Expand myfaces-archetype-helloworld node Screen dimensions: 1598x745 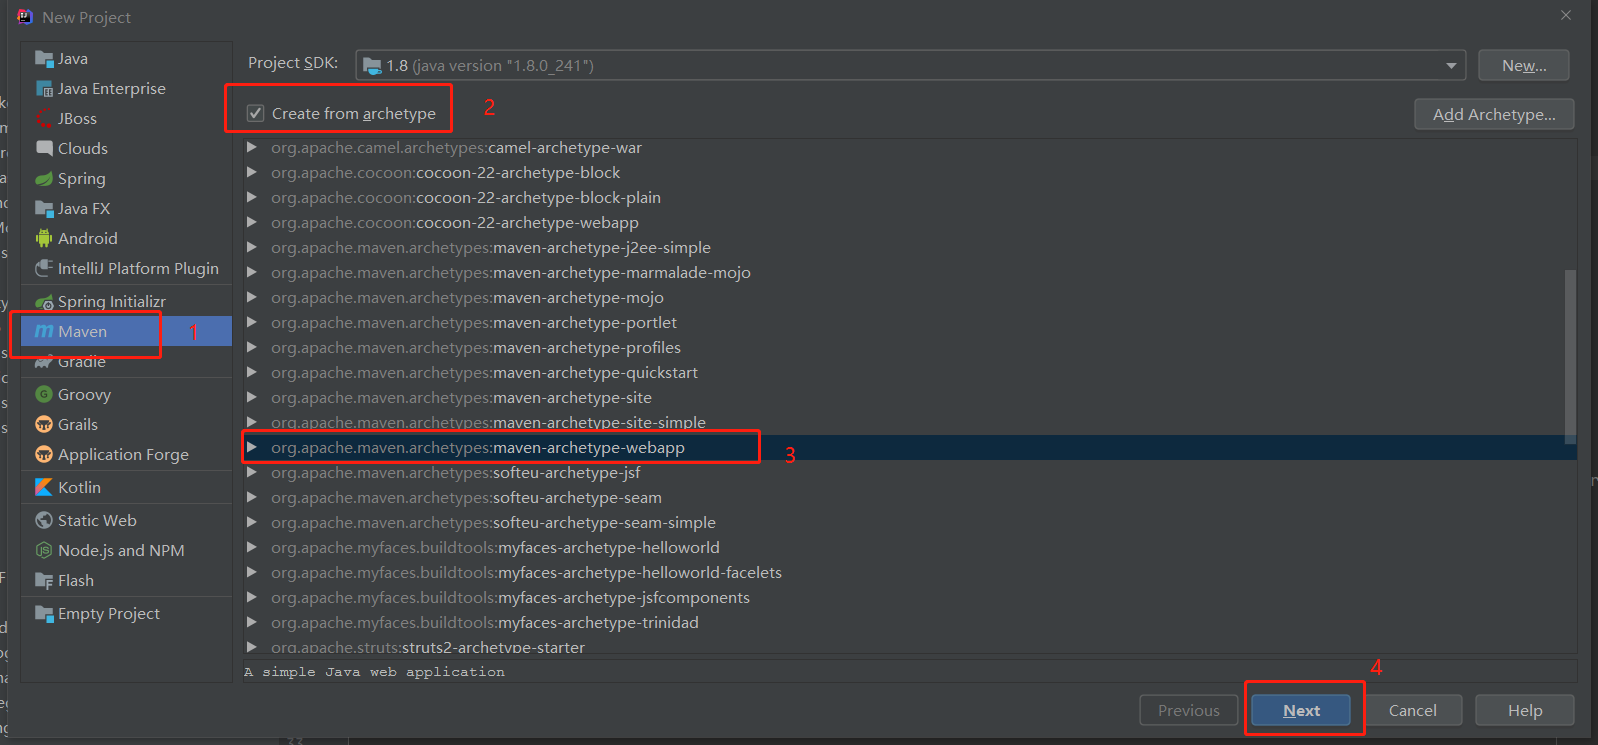pos(252,548)
